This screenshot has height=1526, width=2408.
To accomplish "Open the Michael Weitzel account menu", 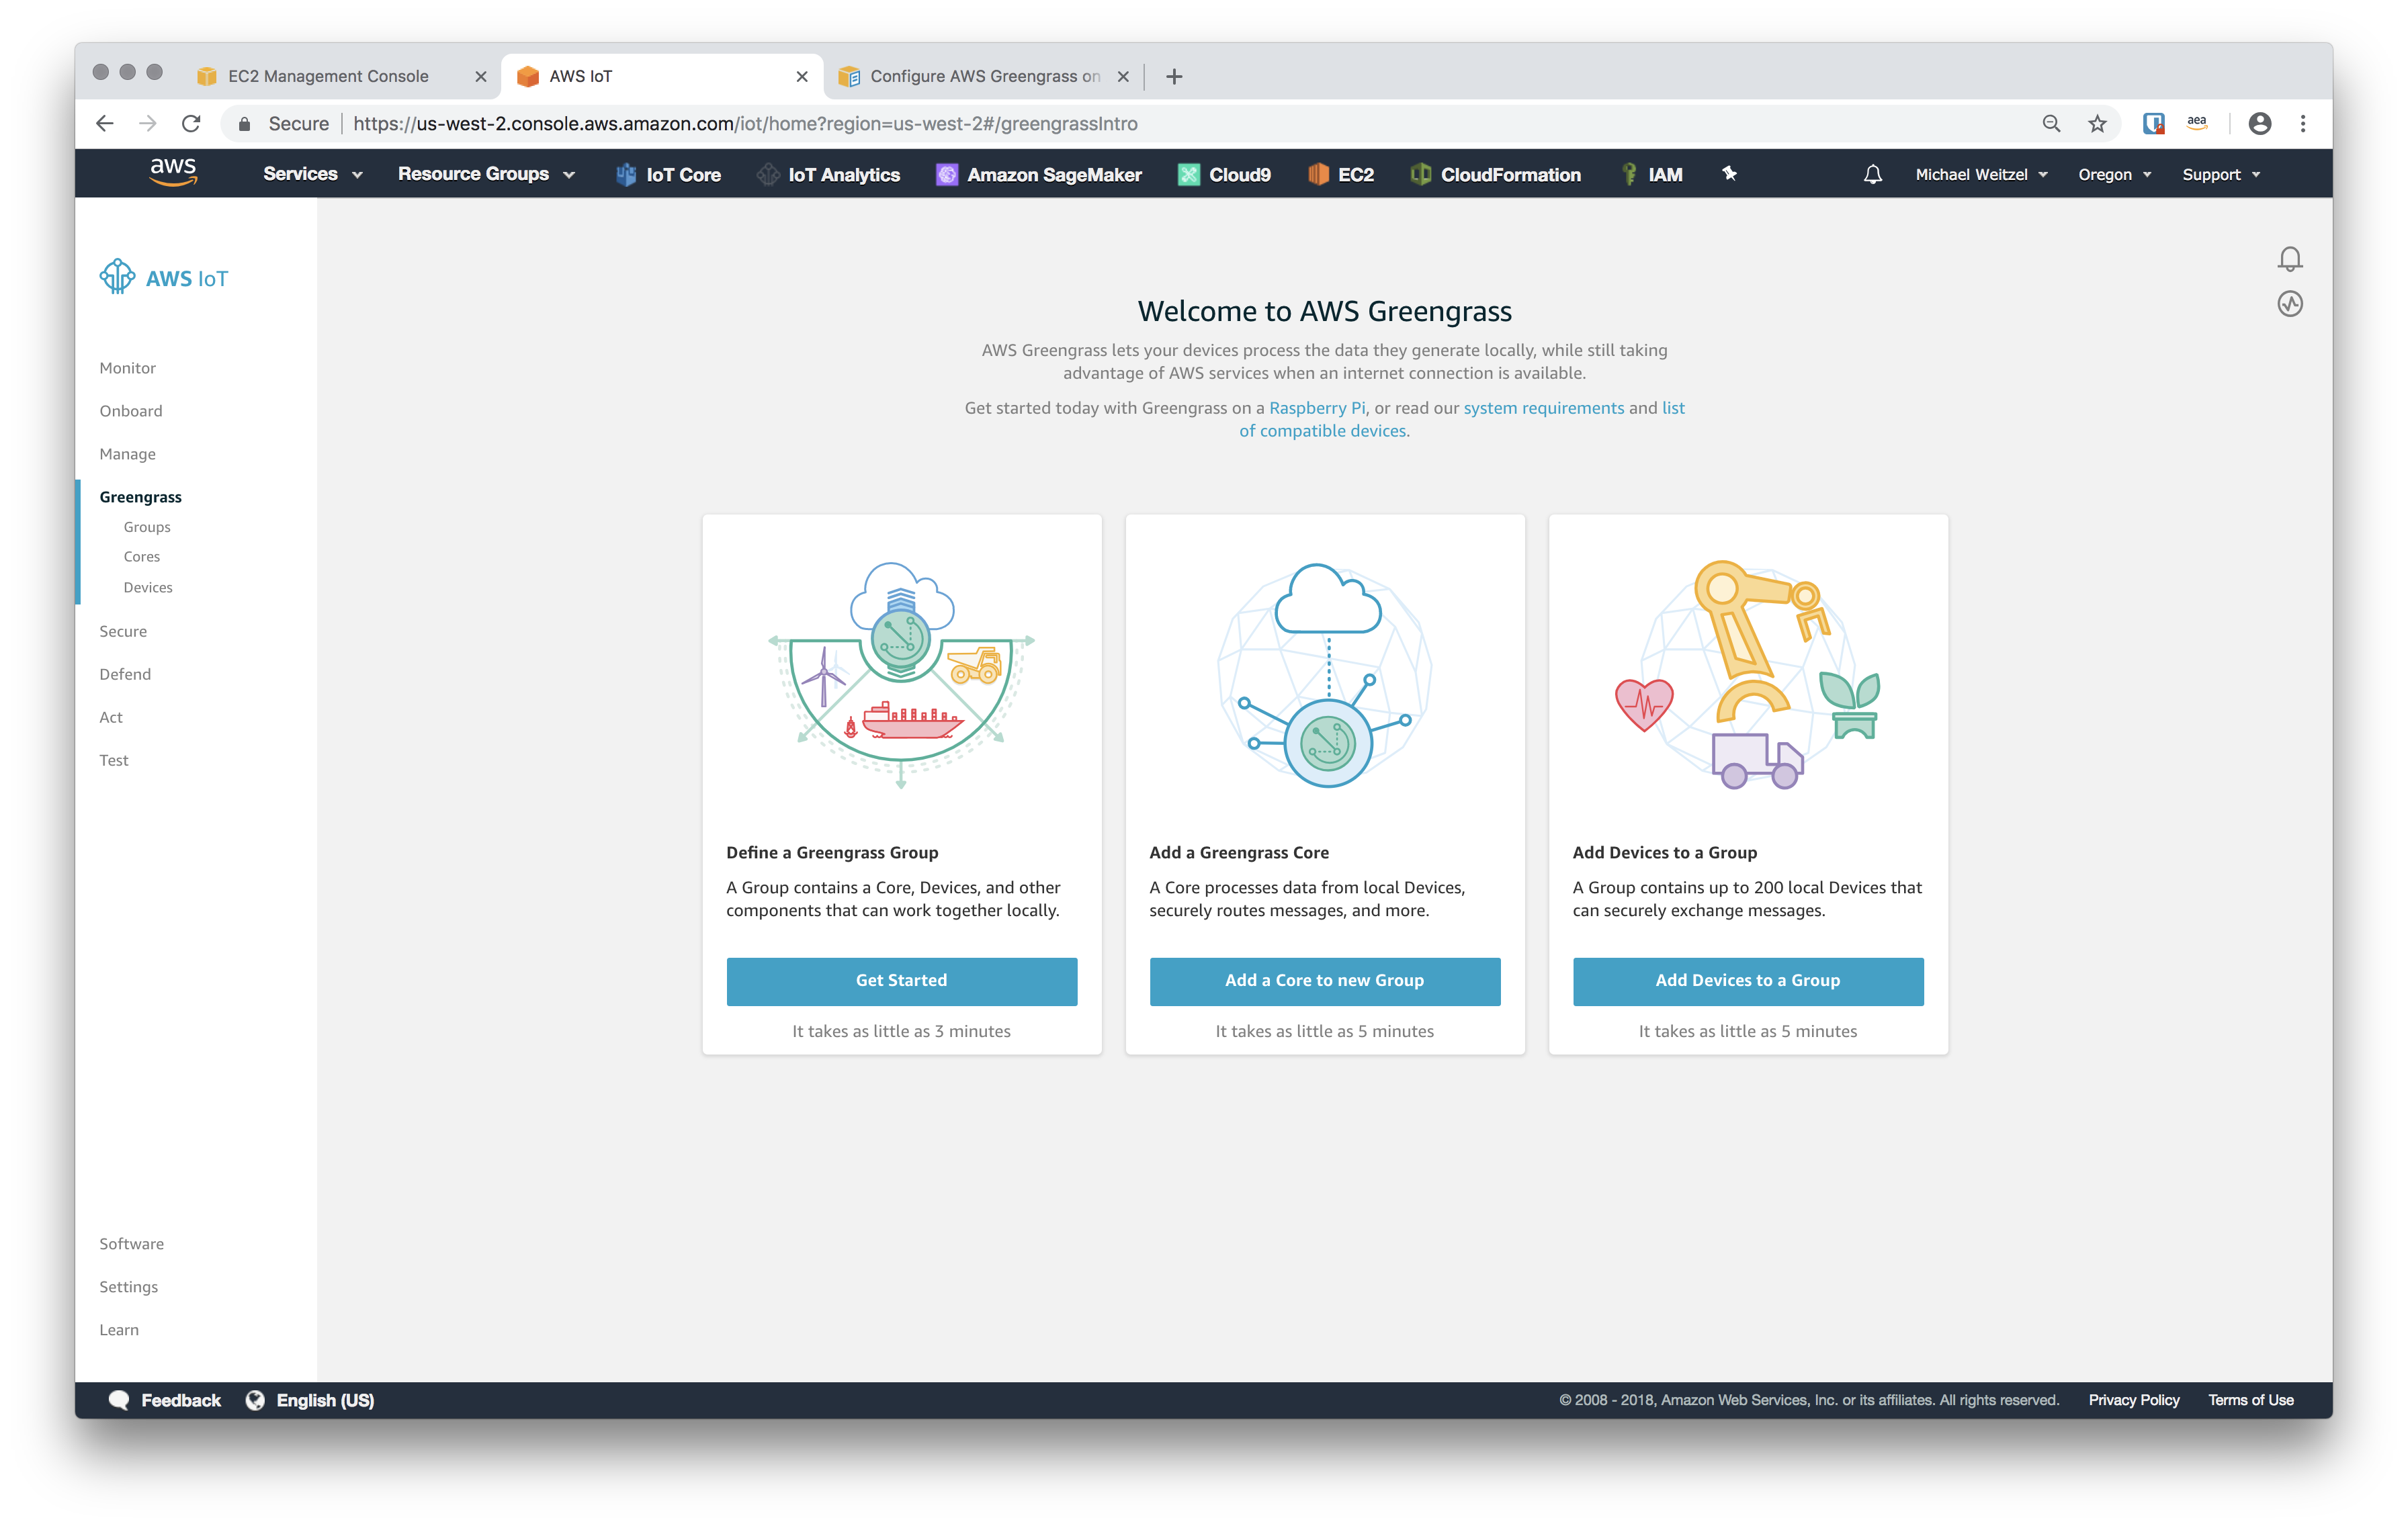I will [1981, 174].
